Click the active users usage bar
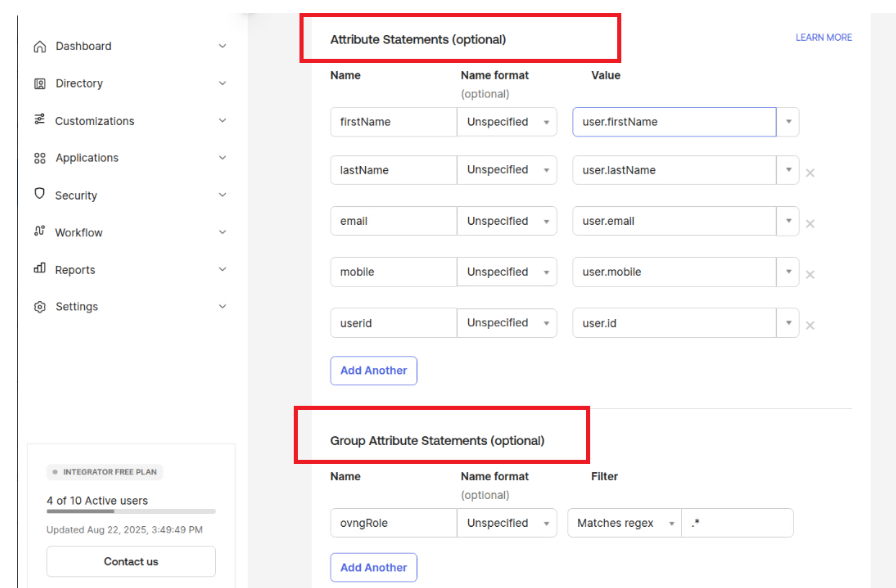Screen dimensions: 896x588 coord(130,514)
